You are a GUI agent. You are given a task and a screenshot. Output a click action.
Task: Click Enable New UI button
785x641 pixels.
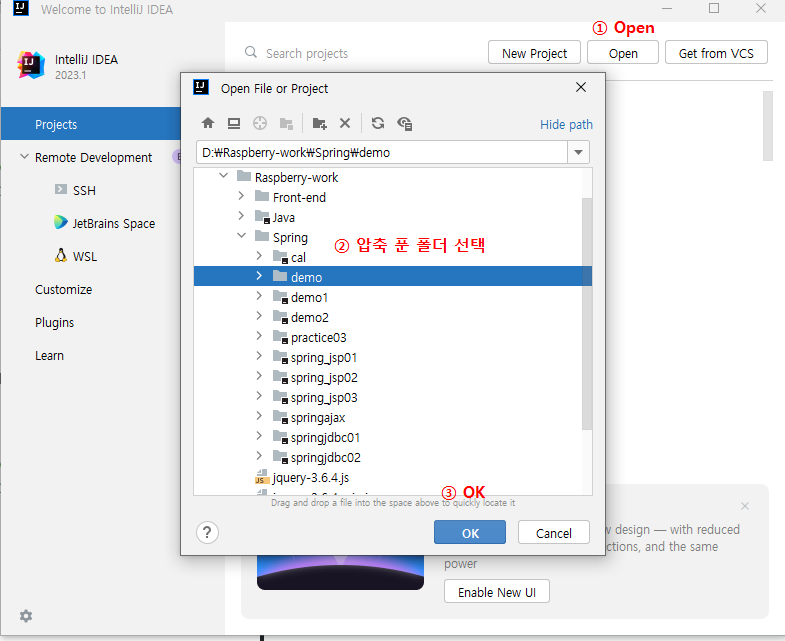[497, 592]
